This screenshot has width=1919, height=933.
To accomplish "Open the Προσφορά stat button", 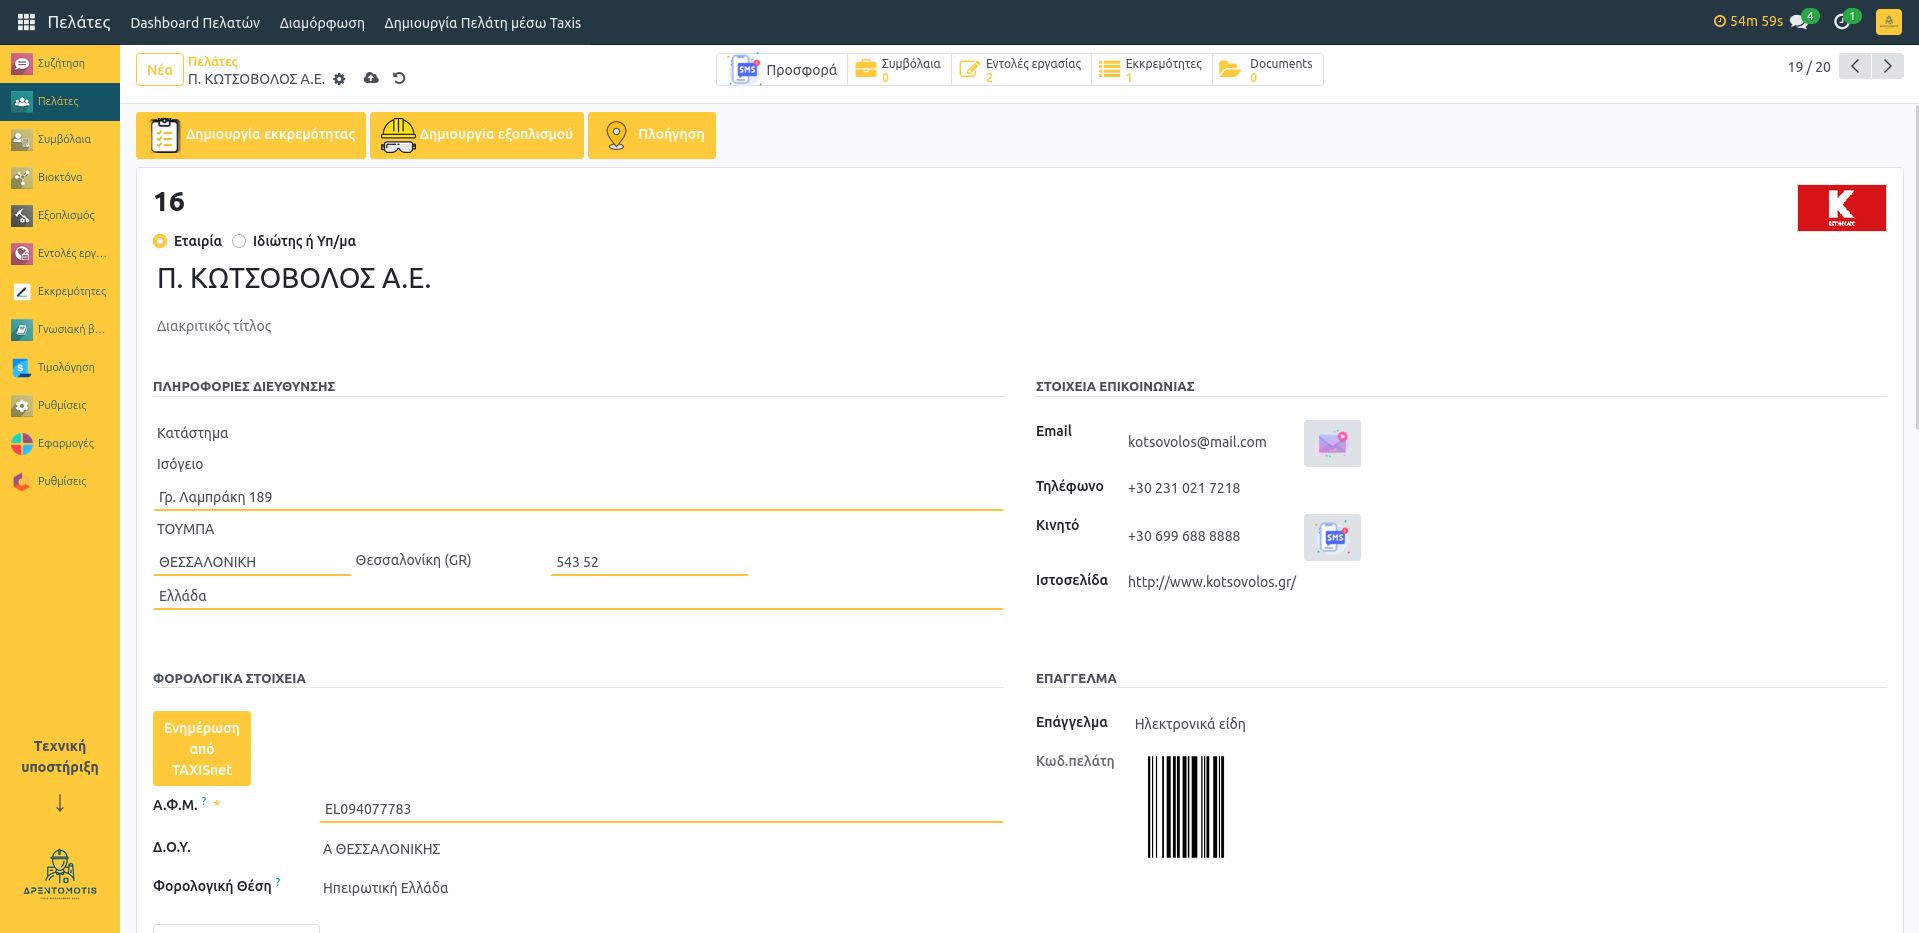I will tap(783, 69).
